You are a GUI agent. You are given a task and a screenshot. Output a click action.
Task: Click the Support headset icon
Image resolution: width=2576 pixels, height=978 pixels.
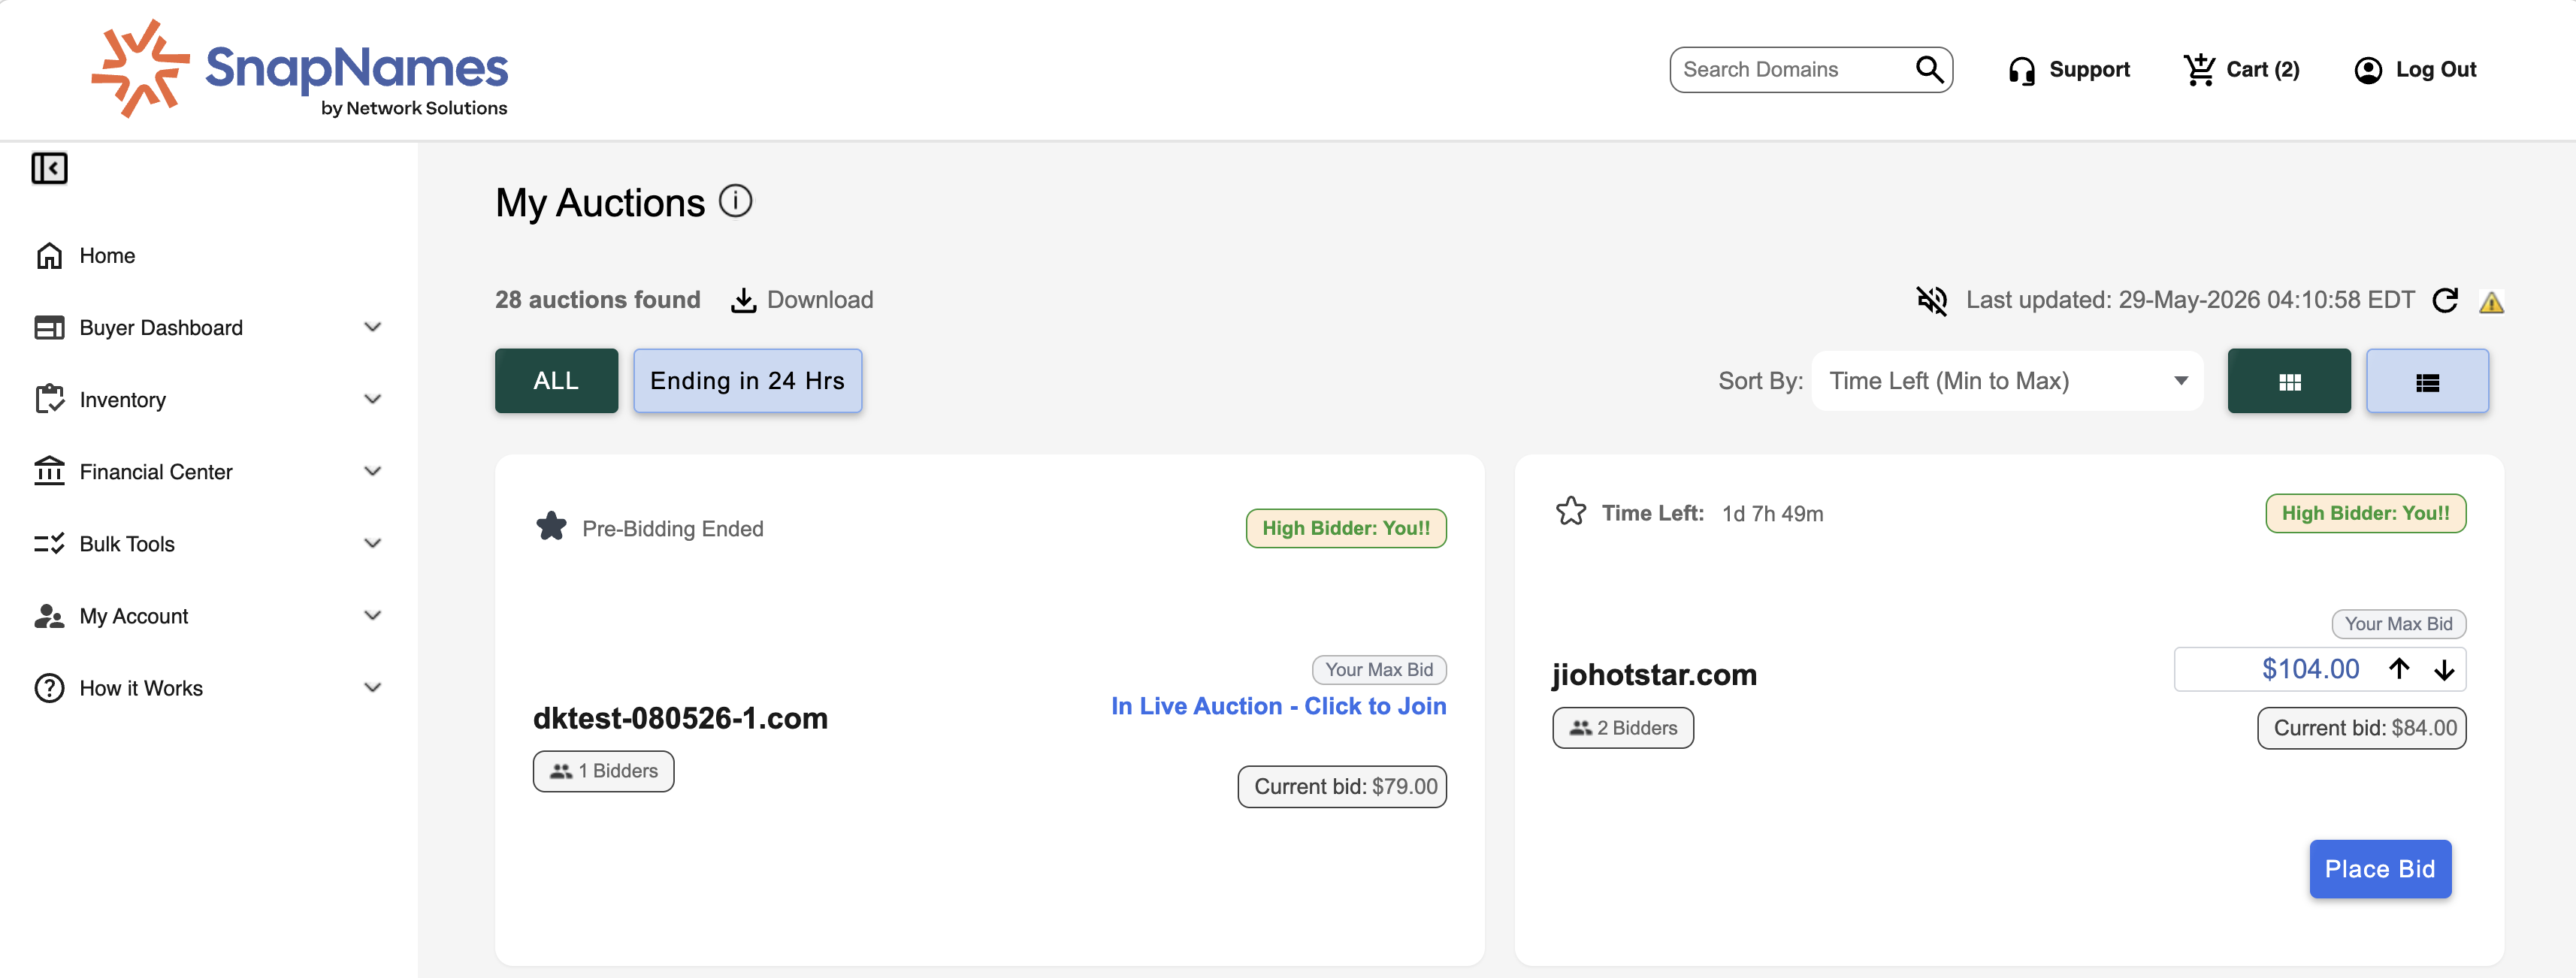(x=2021, y=70)
